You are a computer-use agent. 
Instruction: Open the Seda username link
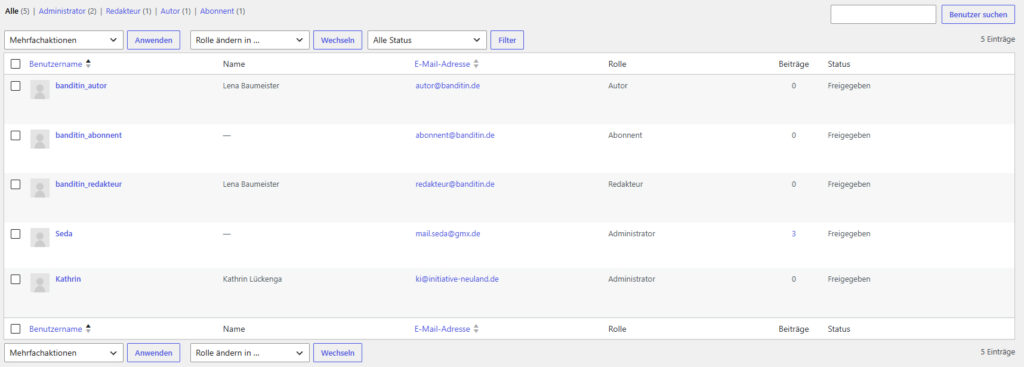(x=64, y=233)
